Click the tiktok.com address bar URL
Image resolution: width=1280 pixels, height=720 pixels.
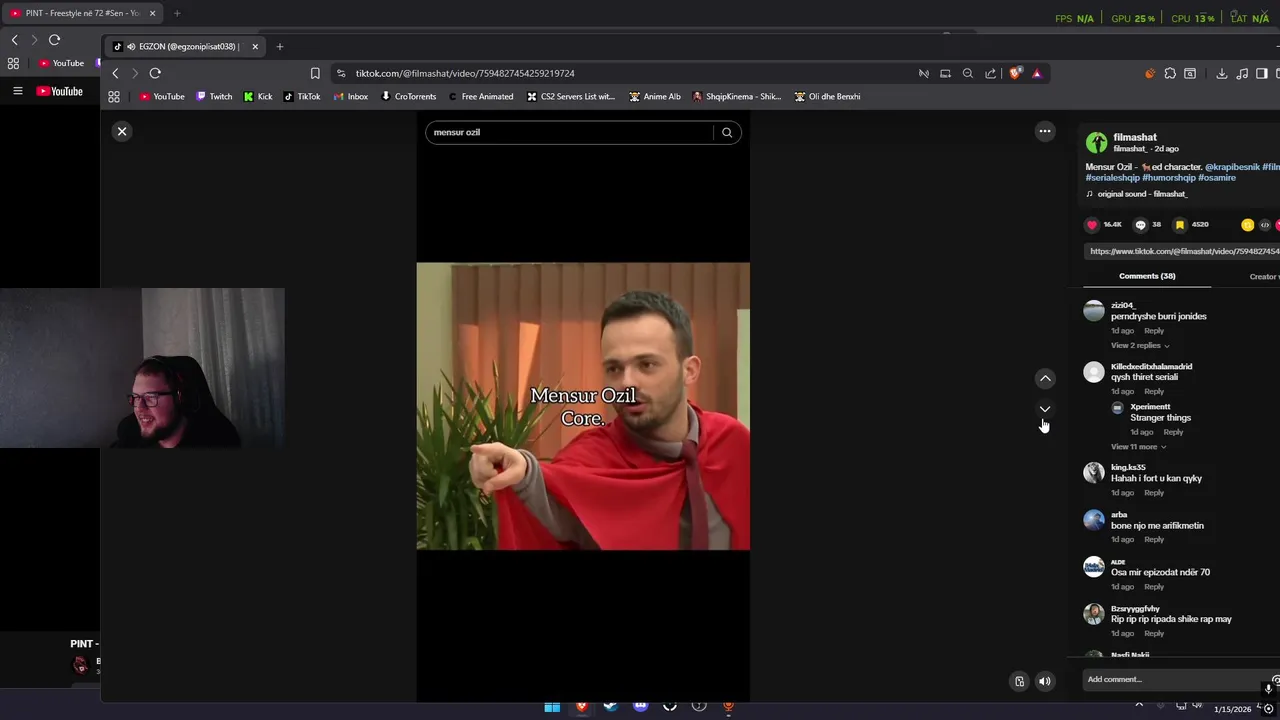coord(465,73)
